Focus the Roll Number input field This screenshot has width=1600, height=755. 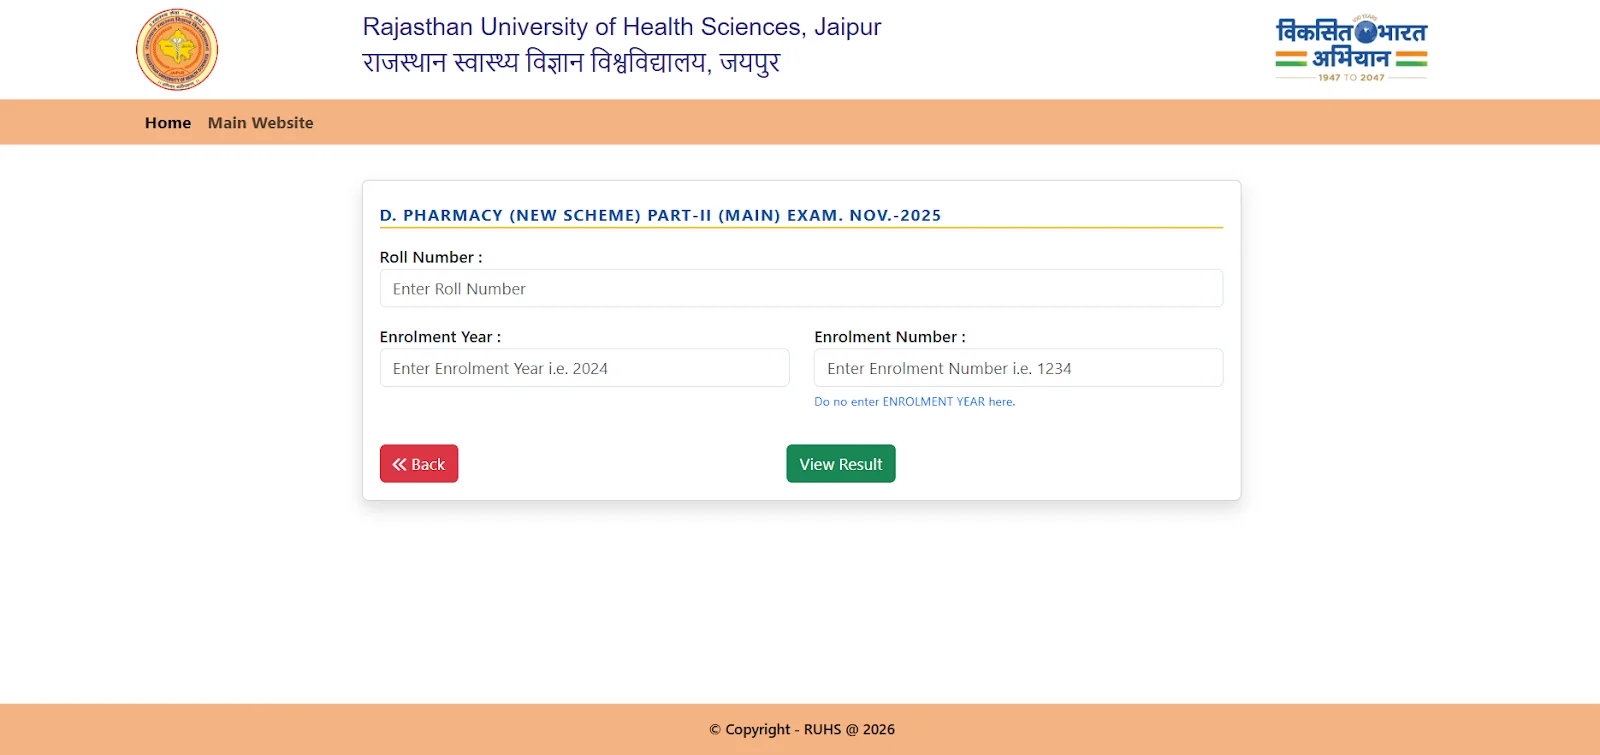801,288
